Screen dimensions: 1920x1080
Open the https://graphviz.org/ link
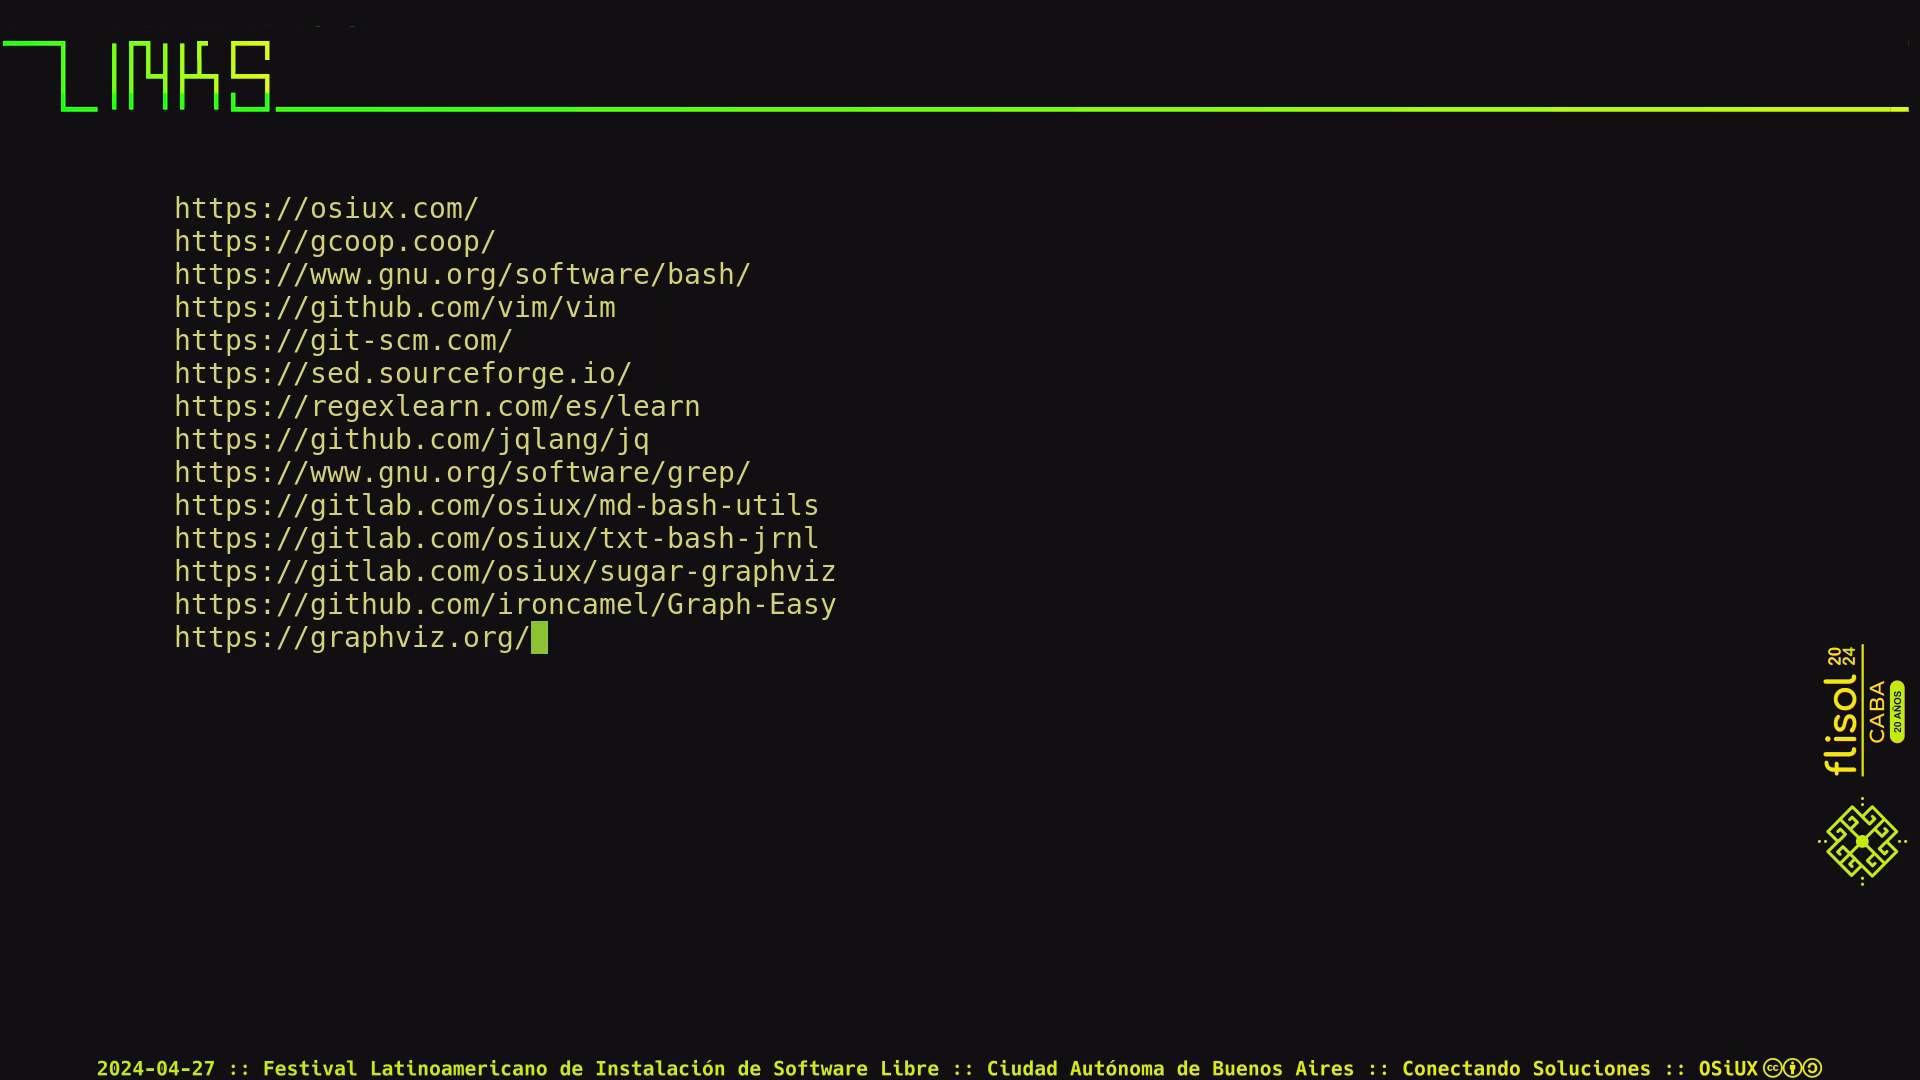tap(352, 638)
